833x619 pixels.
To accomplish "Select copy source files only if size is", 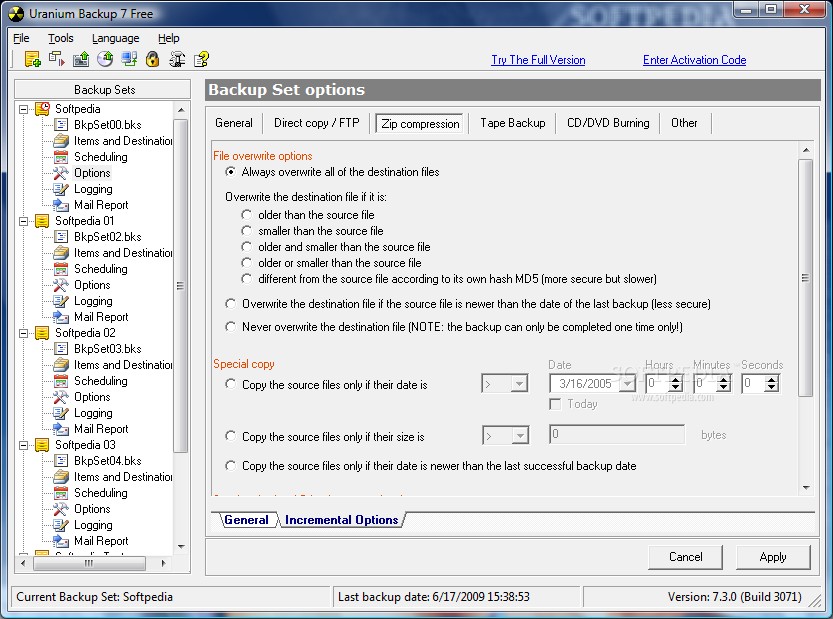I will (230, 436).
